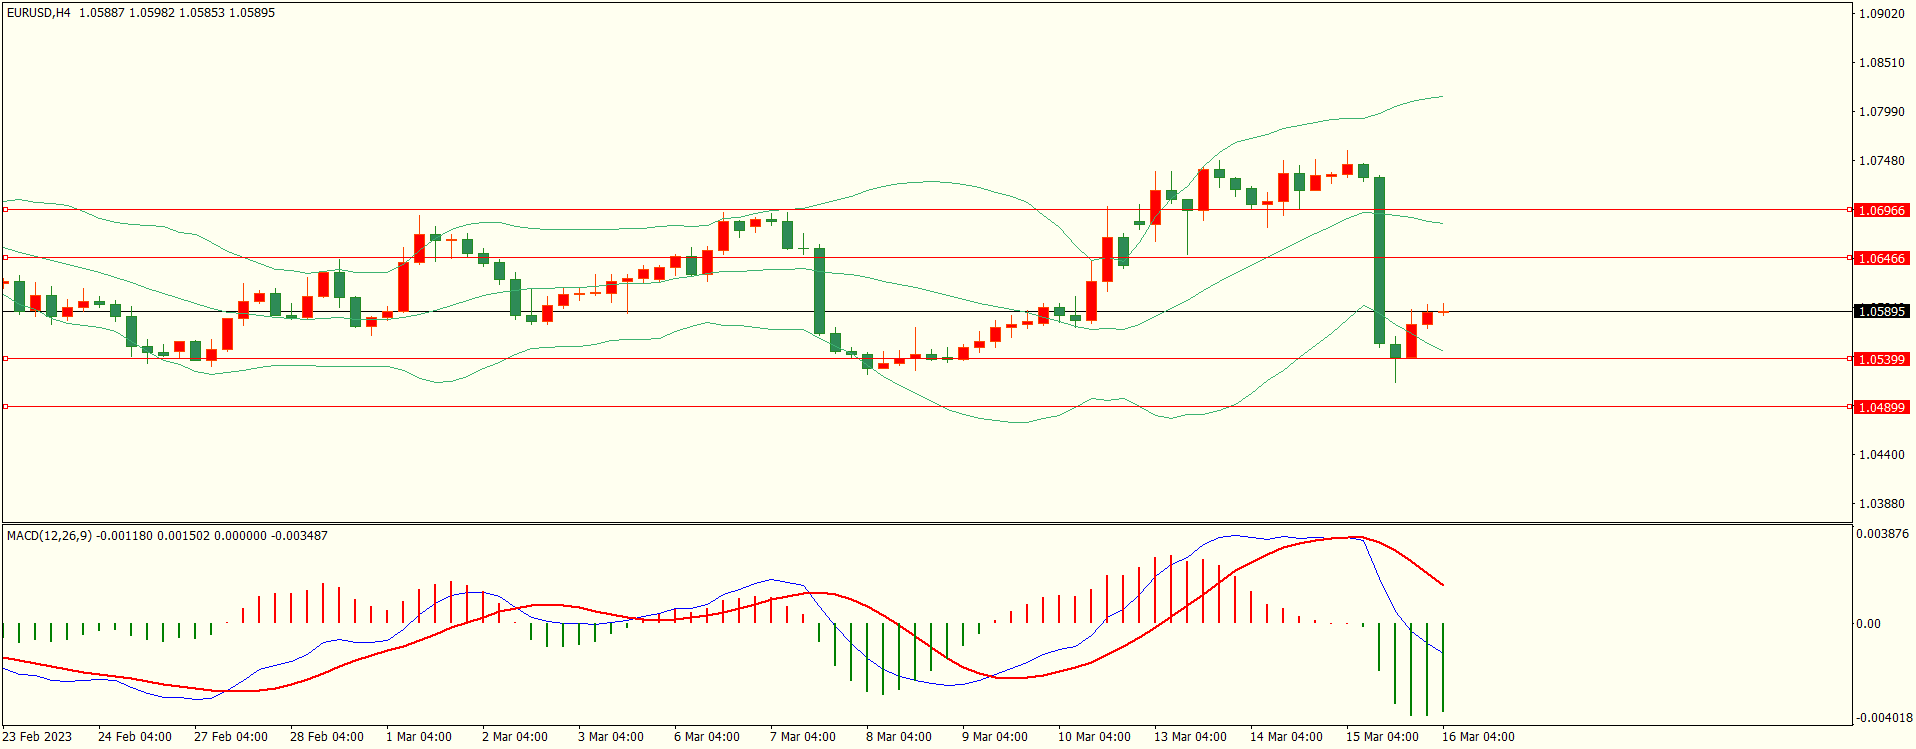Select the large green candle on 15 March
1916x749 pixels.
pyautogui.click(x=1380, y=260)
